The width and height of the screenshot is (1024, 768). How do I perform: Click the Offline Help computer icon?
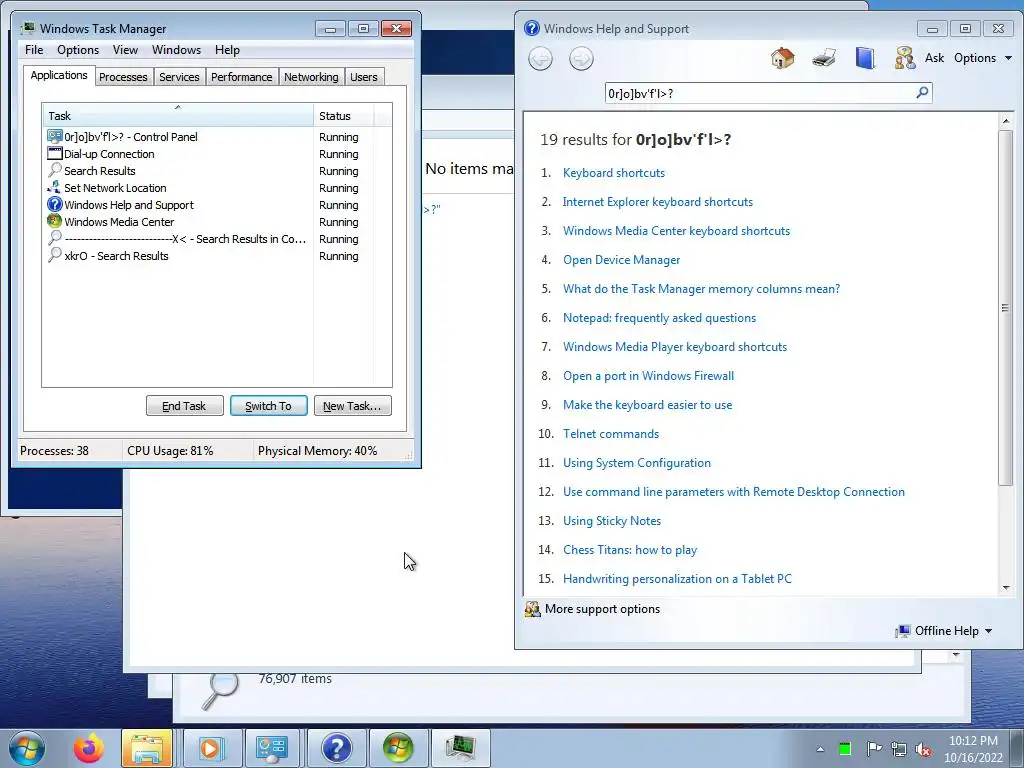coord(903,631)
